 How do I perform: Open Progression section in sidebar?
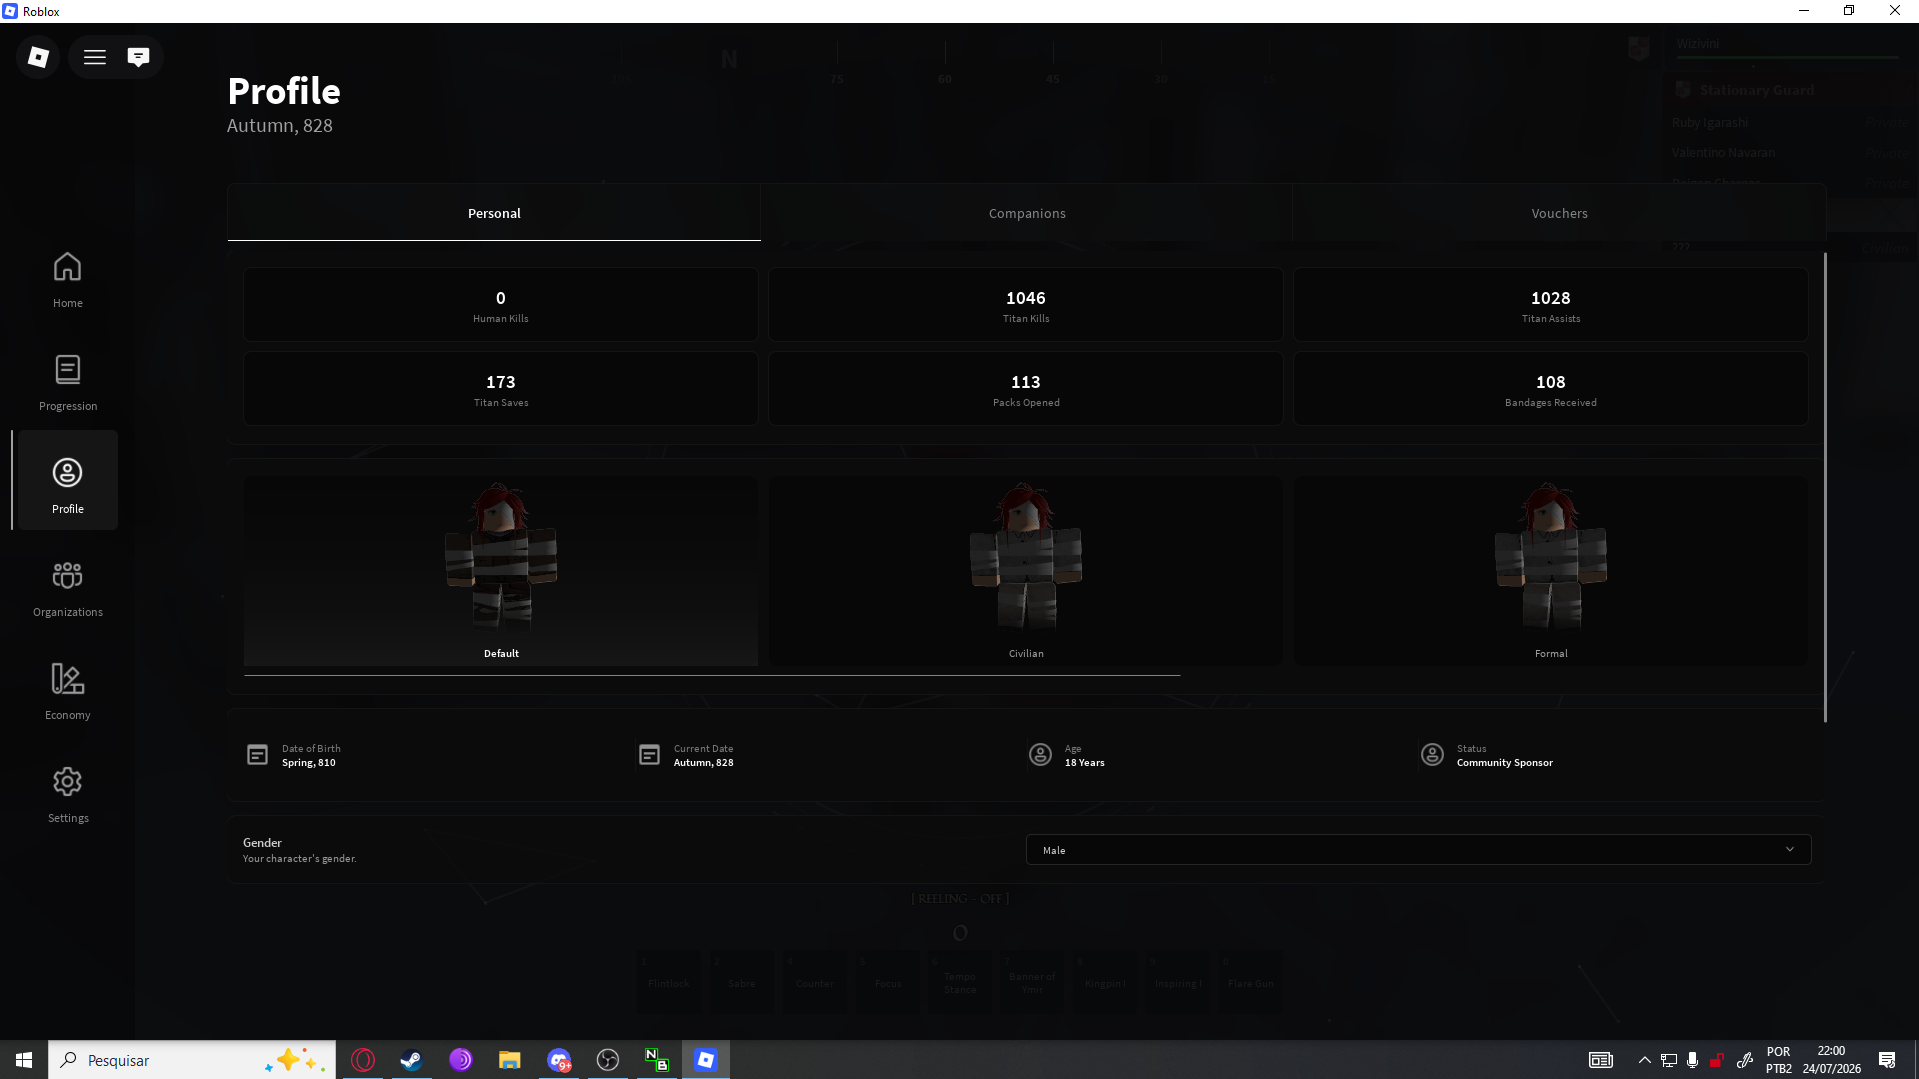[x=68, y=382]
